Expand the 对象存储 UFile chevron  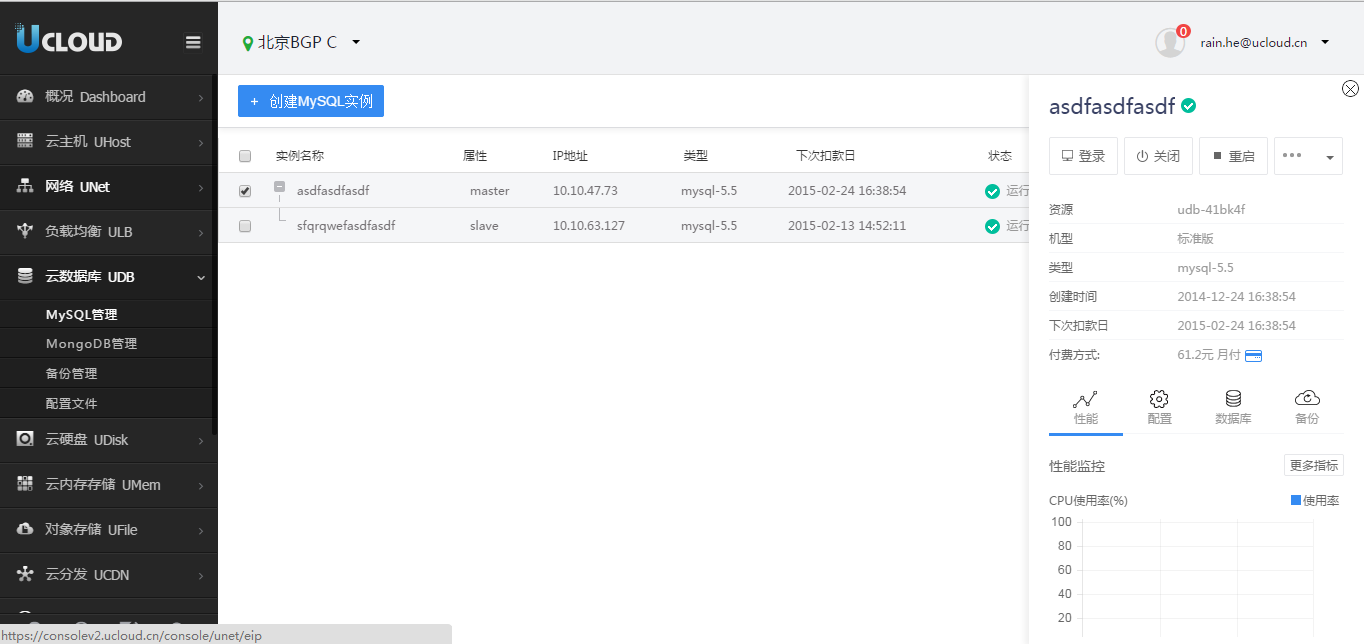coord(201,530)
